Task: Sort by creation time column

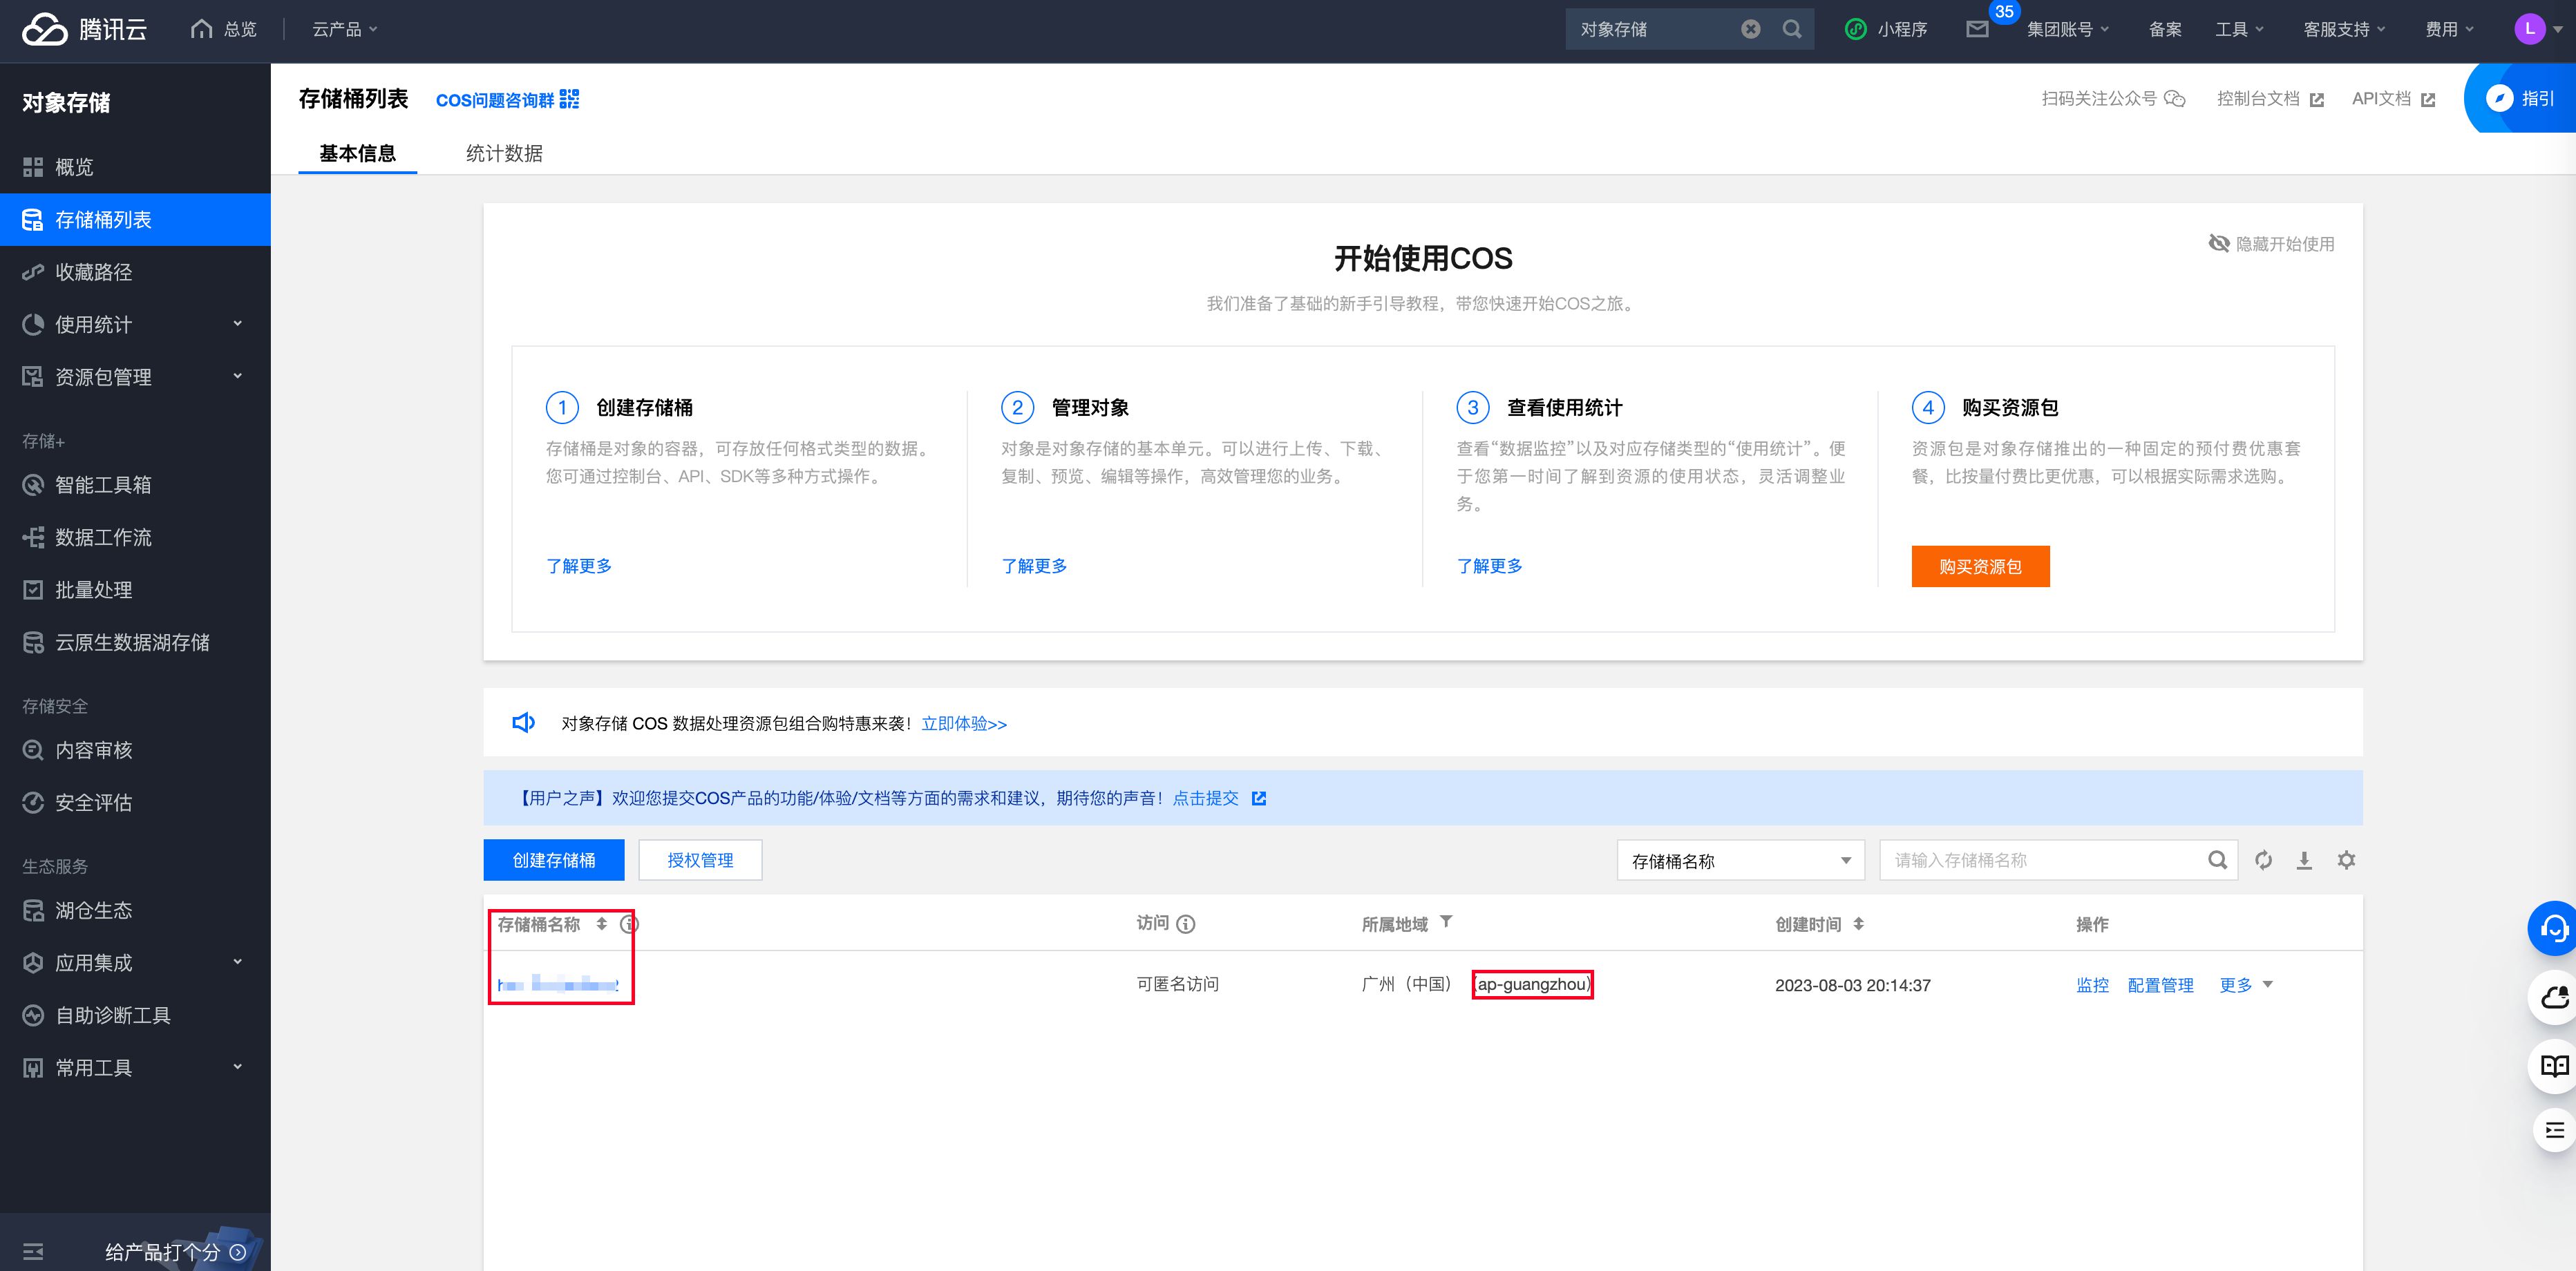Action: 1858,924
